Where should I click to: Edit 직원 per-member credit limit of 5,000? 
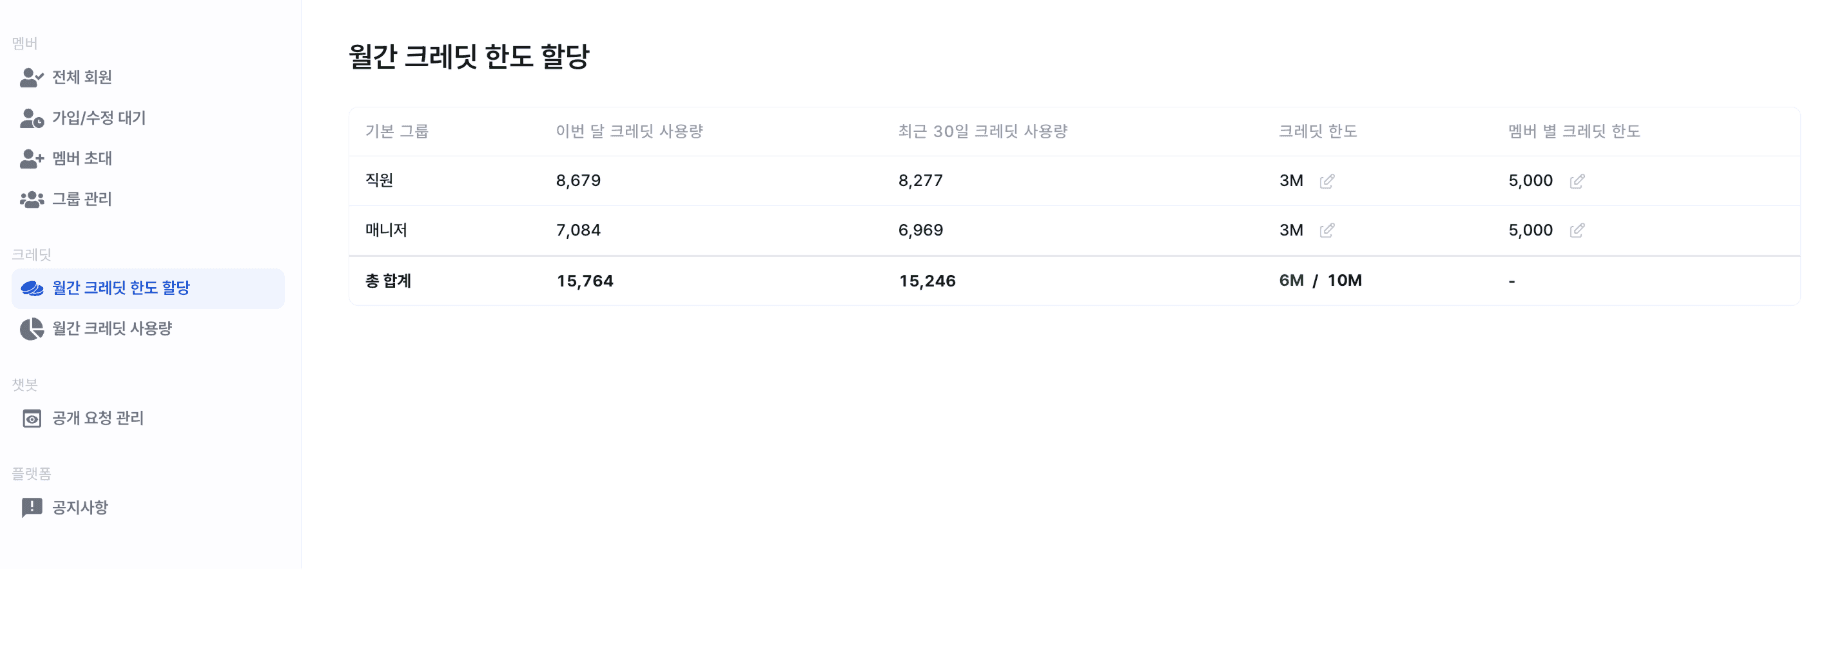1578,181
